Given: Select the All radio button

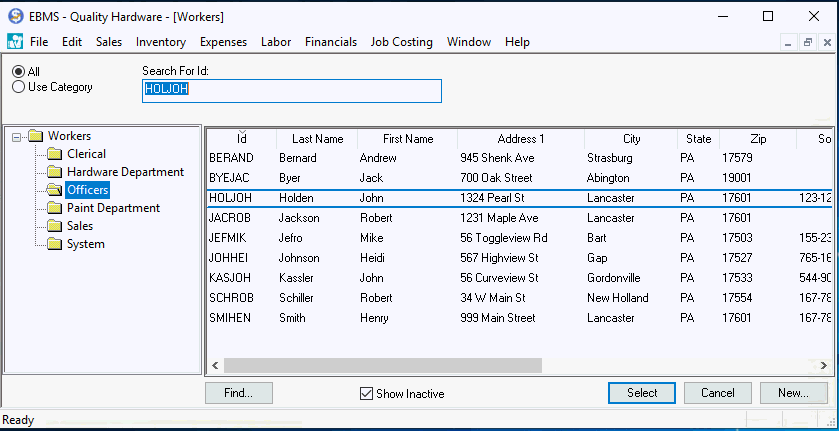Looking at the screenshot, I should pyautogui.click(x=18, y=72).
